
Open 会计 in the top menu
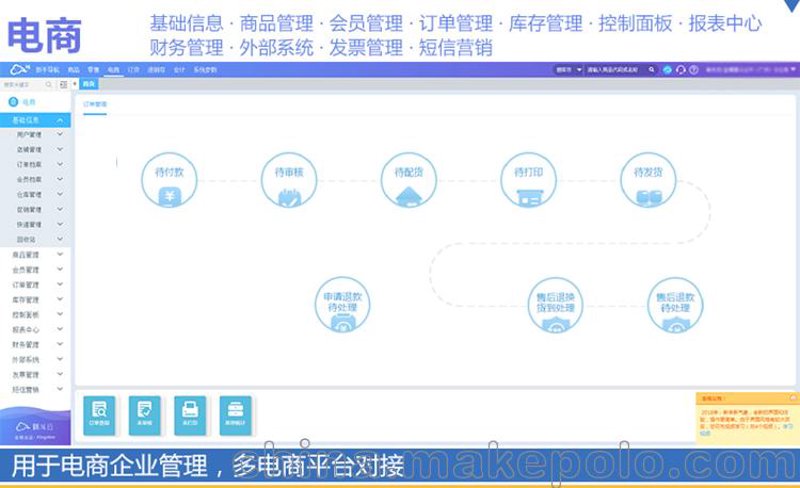coord(179,69)
